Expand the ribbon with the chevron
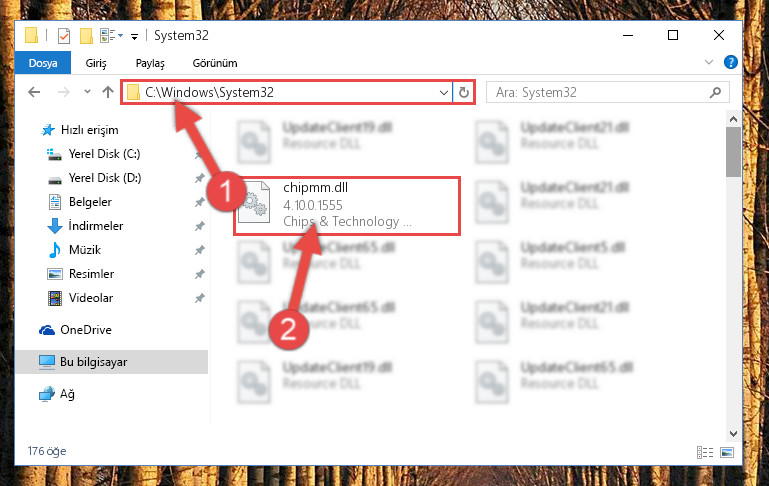The image size is (769, 486). point(709,62)
